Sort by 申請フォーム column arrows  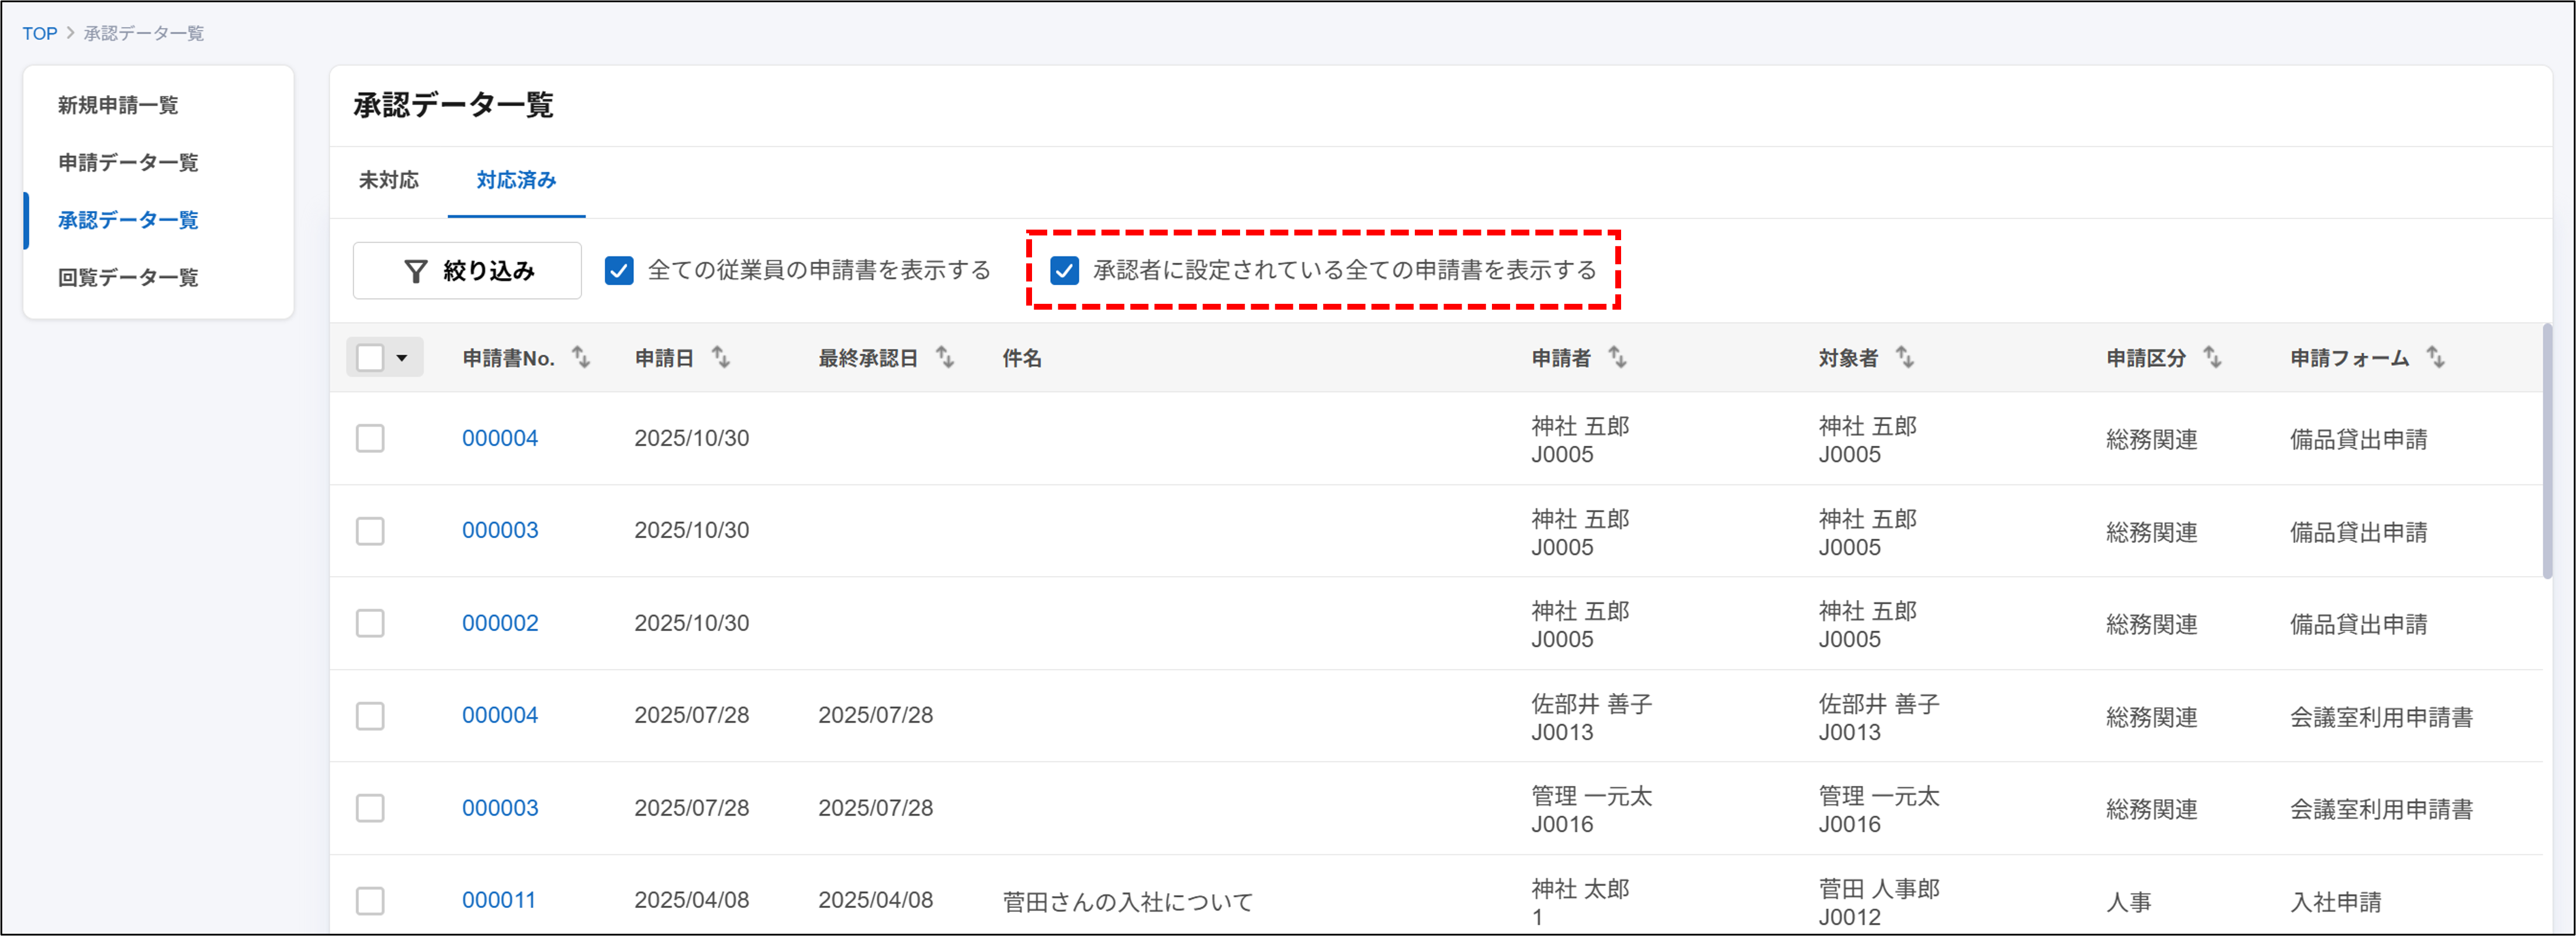pyautogui.click(x=2435, y=357)
